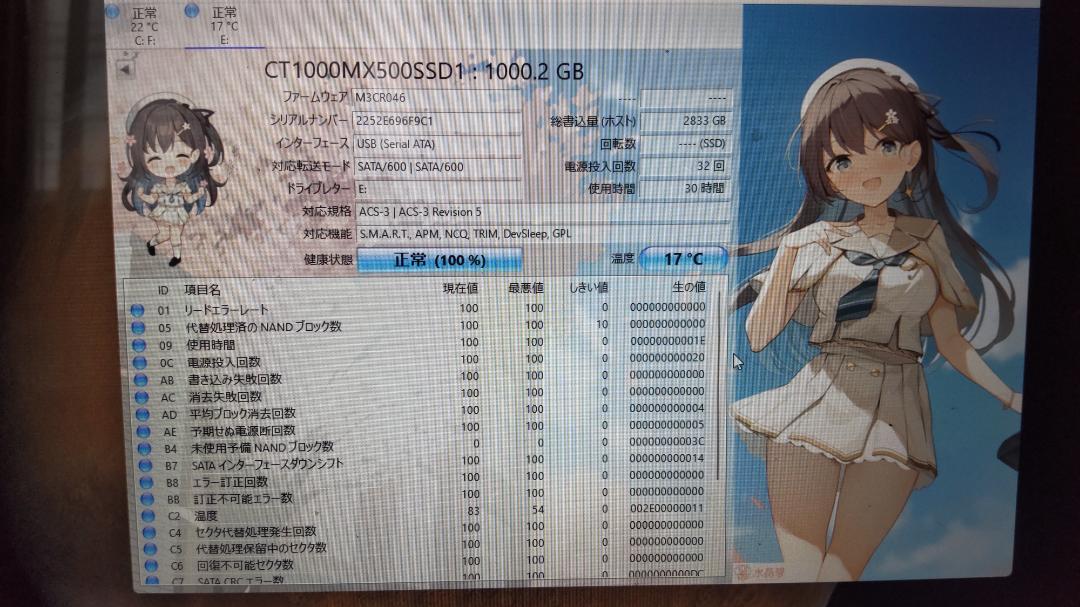Click status icon of row AD 平均ブロック消去回数
The height and width of the screenshot is (607, 1080).
coord(143,414)
